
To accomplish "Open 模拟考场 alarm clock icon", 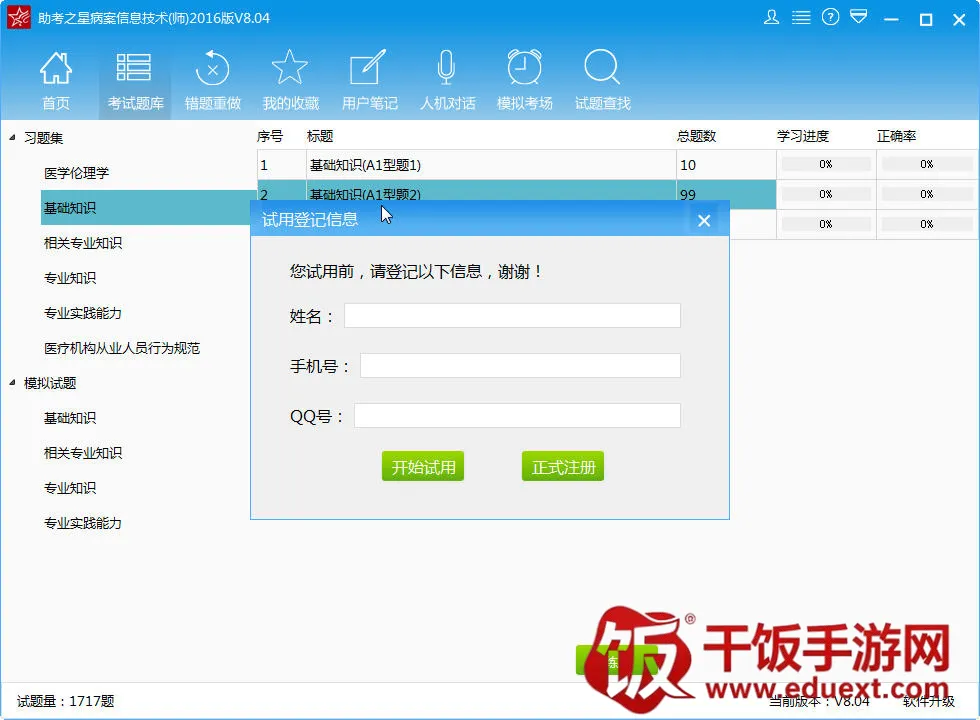I will point(524,81).
